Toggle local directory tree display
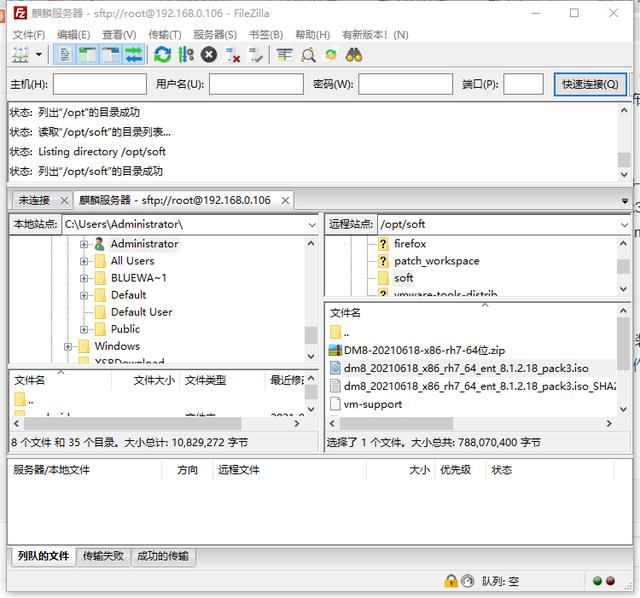 tap(87, 55)
